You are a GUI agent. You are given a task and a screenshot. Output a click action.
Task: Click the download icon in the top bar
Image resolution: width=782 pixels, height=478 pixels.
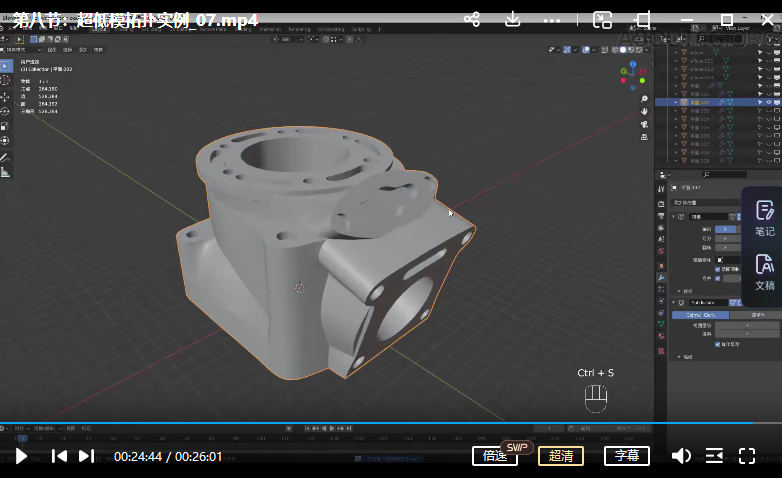click(513, 19)
